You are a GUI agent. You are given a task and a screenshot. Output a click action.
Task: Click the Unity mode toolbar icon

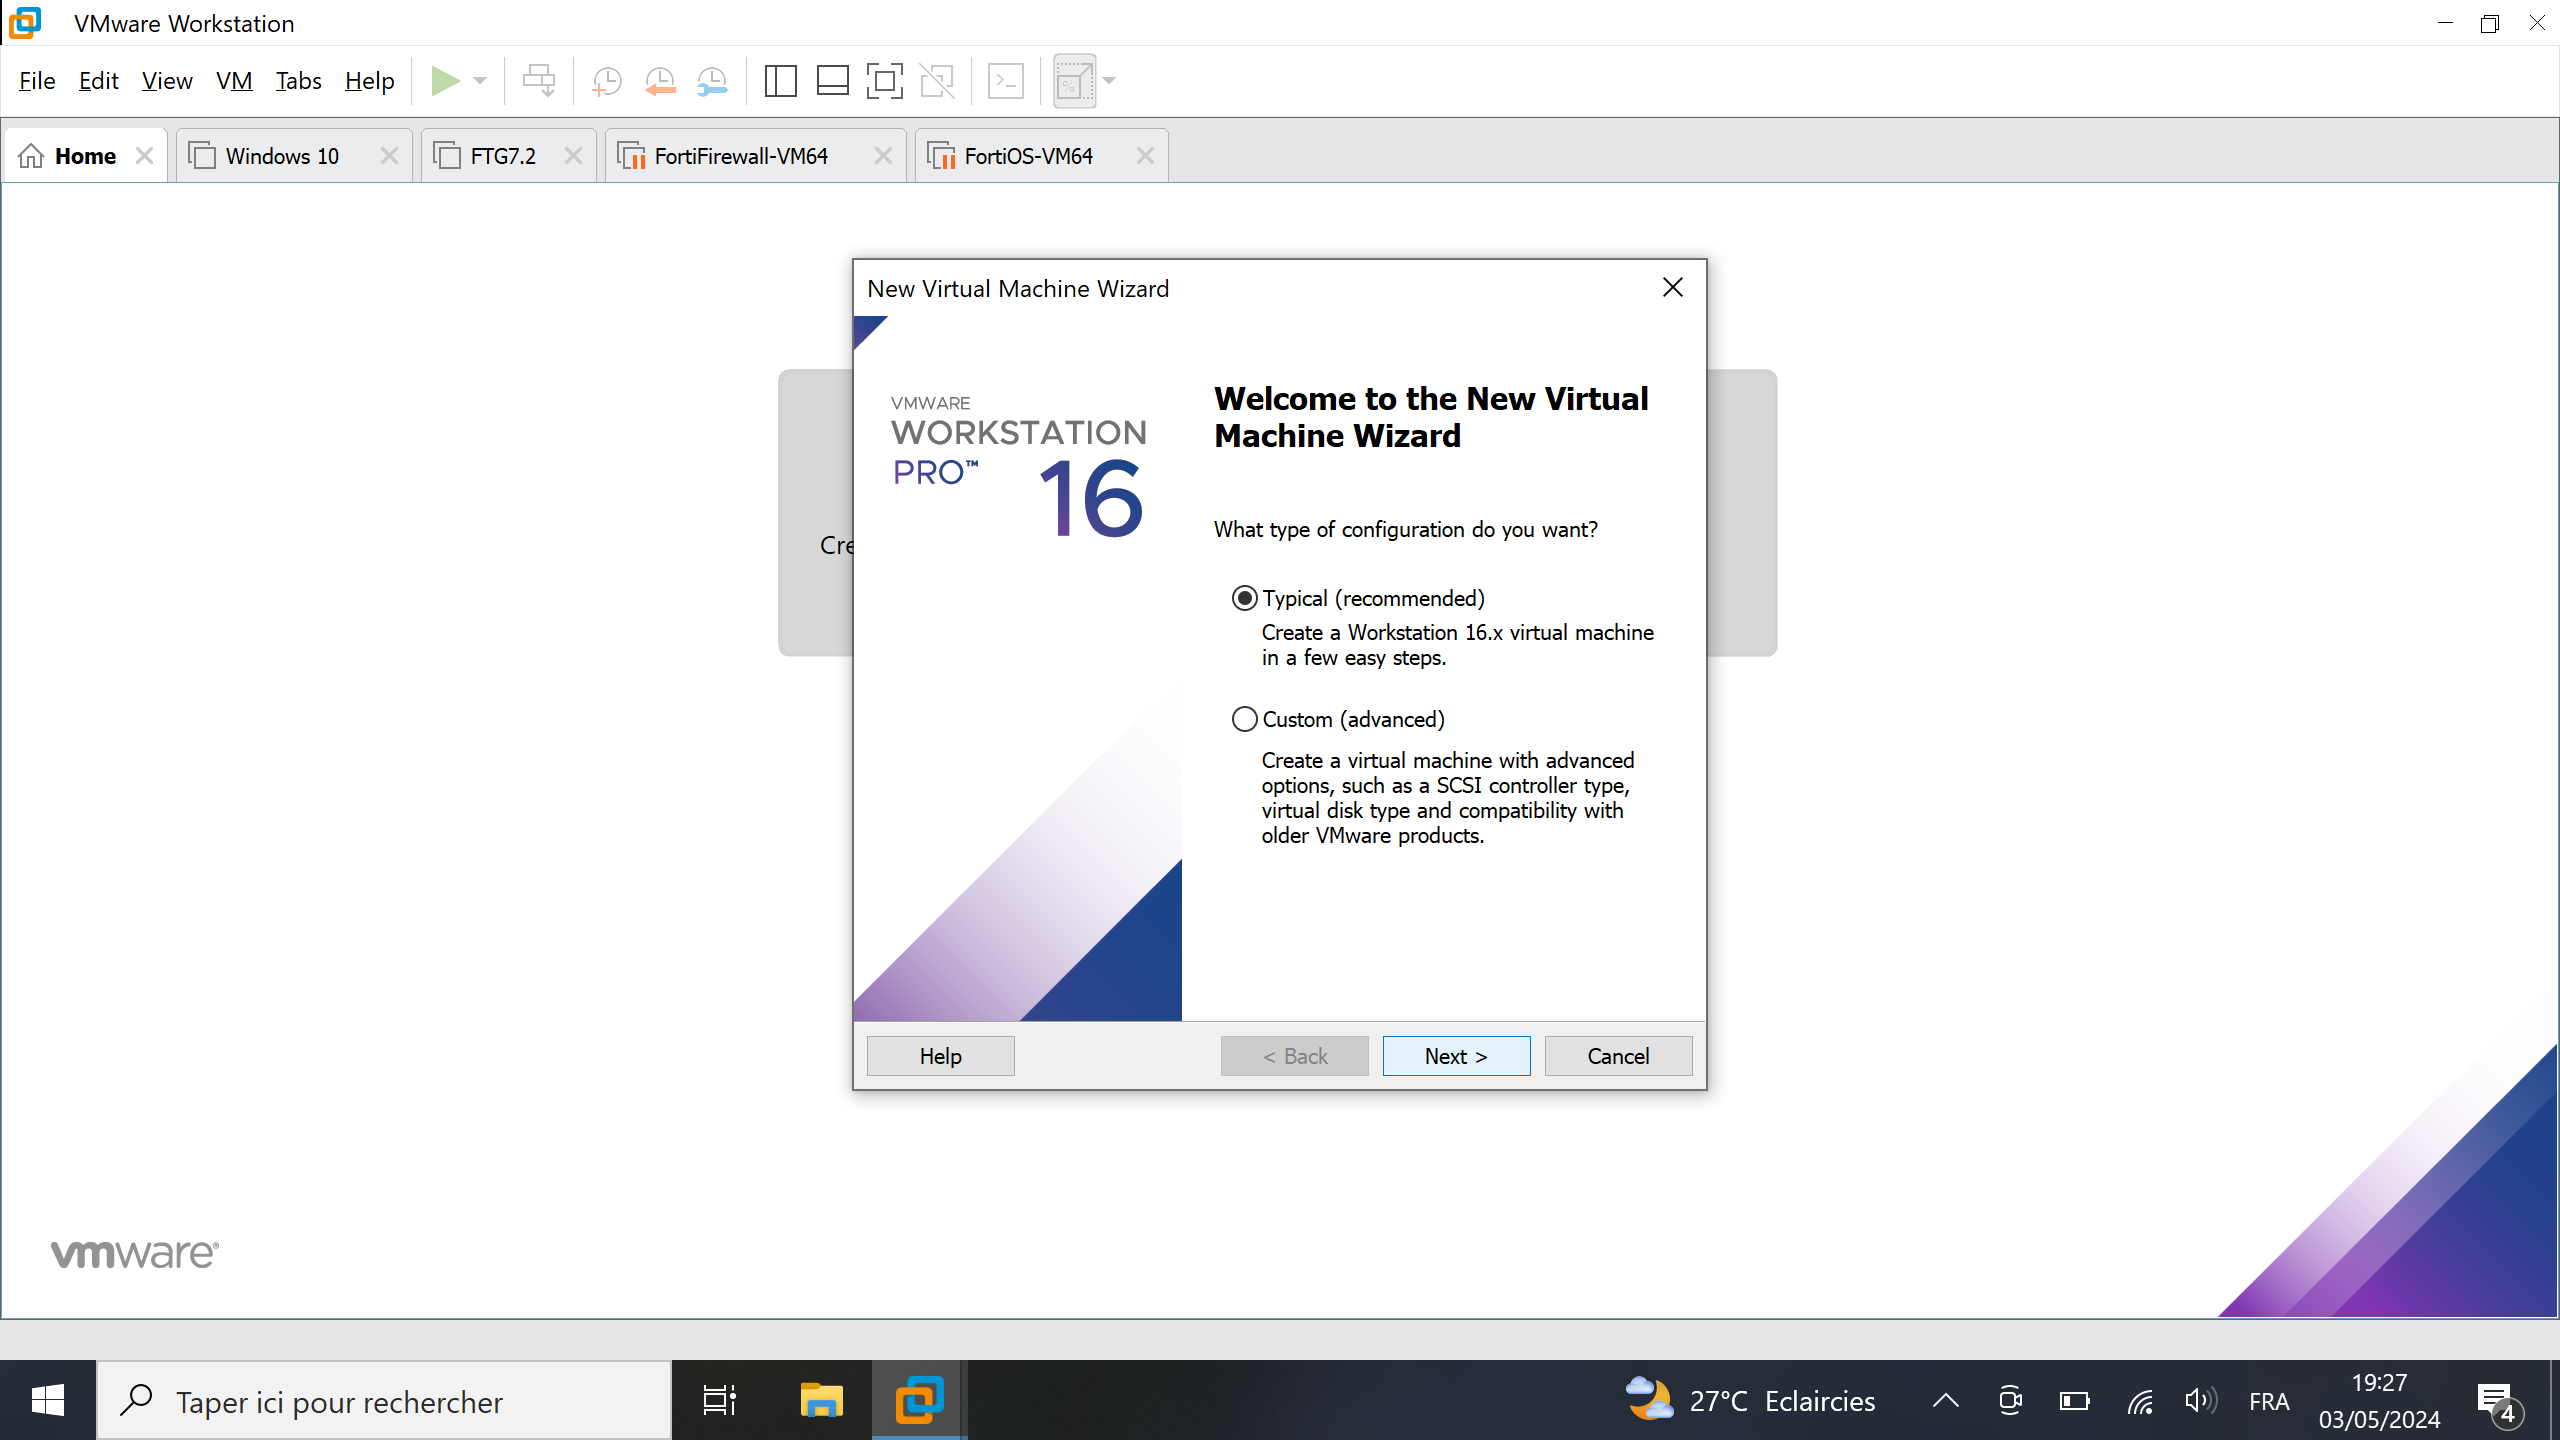click(937, 81)
